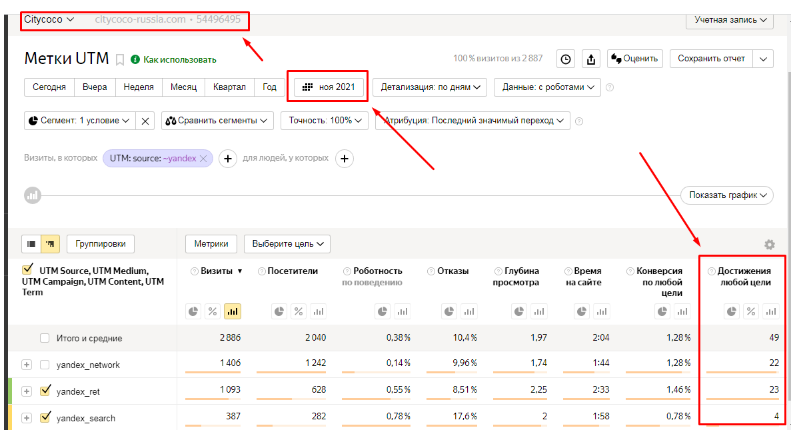Image resolution: width=806 pixels, height=443 pixels.
Task: Open the ноя 2021 date picker
Action: (x=329, y=87)
